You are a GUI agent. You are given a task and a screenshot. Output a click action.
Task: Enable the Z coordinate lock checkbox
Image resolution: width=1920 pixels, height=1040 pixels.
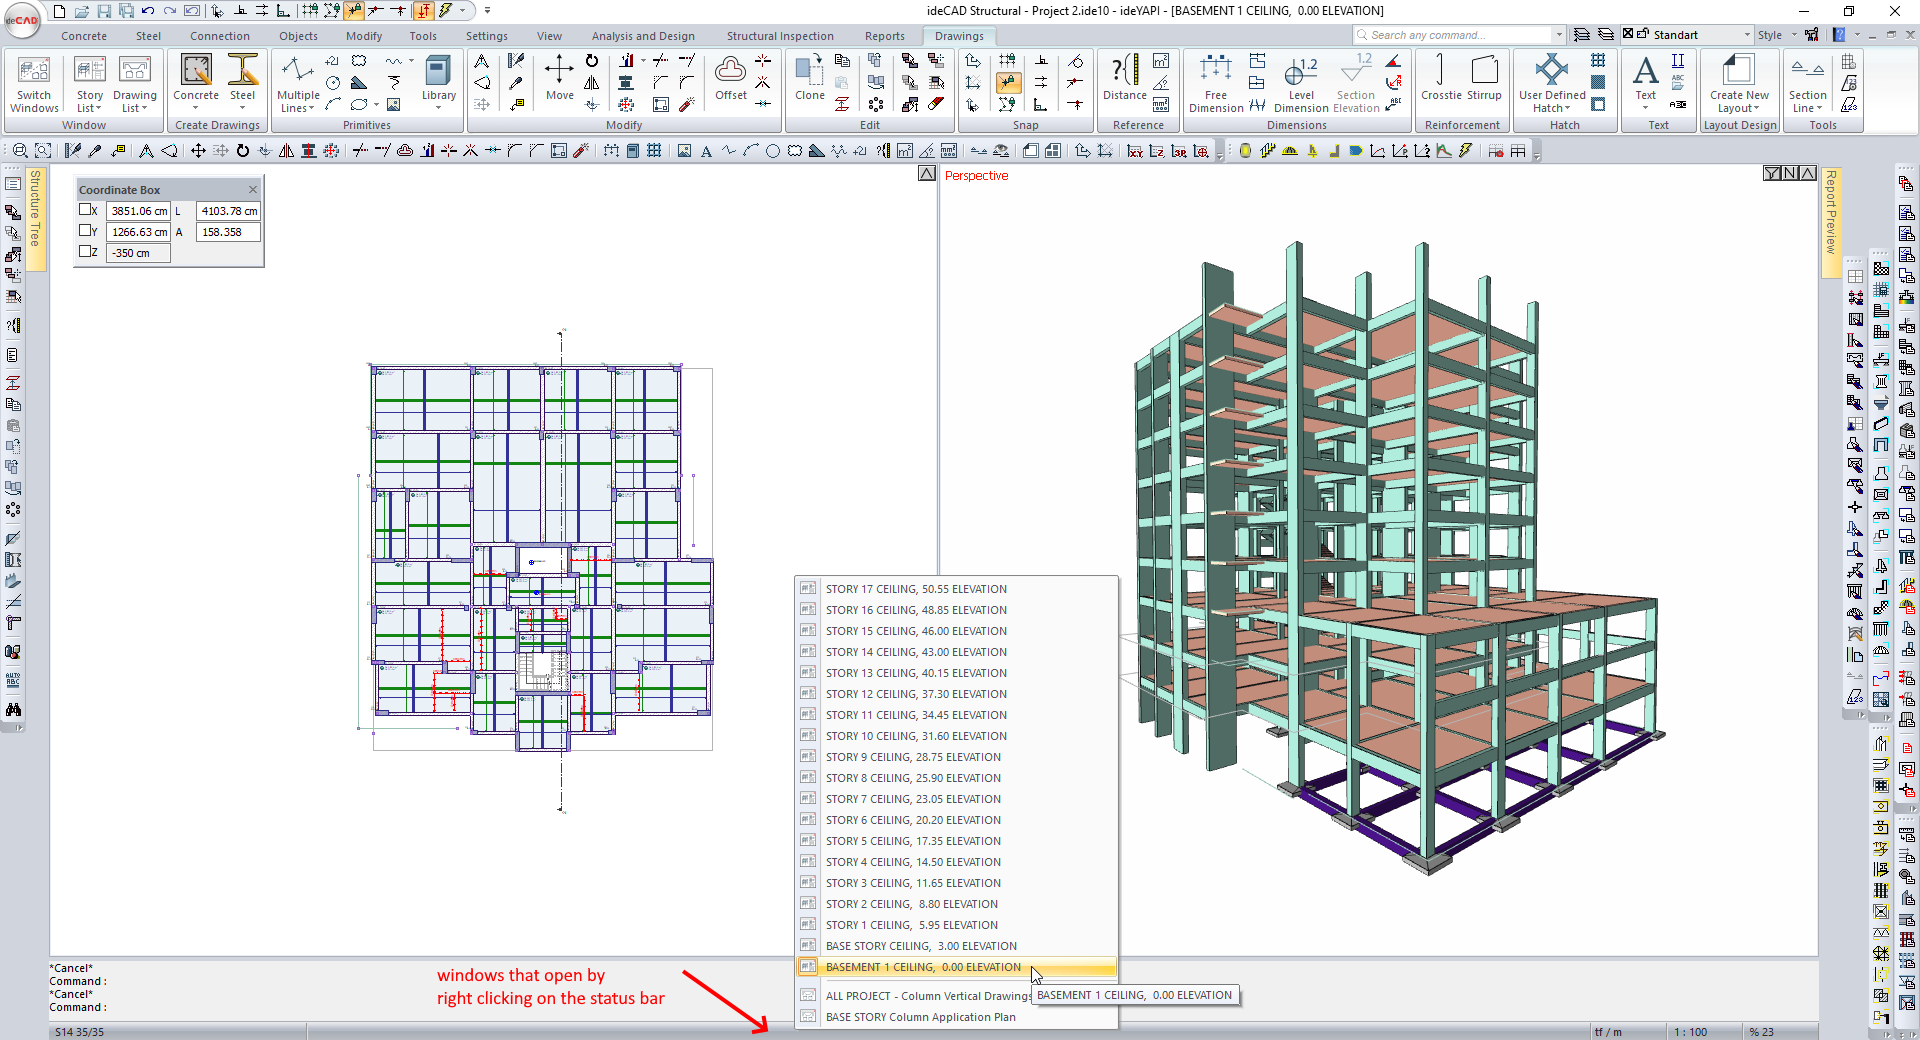pos(86,252)
